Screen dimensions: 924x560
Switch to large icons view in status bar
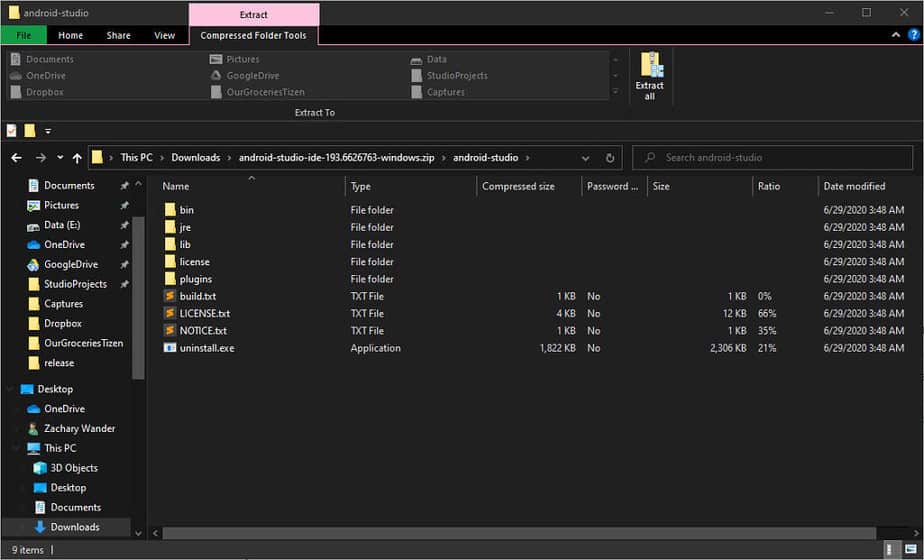[x=909, y=550]
